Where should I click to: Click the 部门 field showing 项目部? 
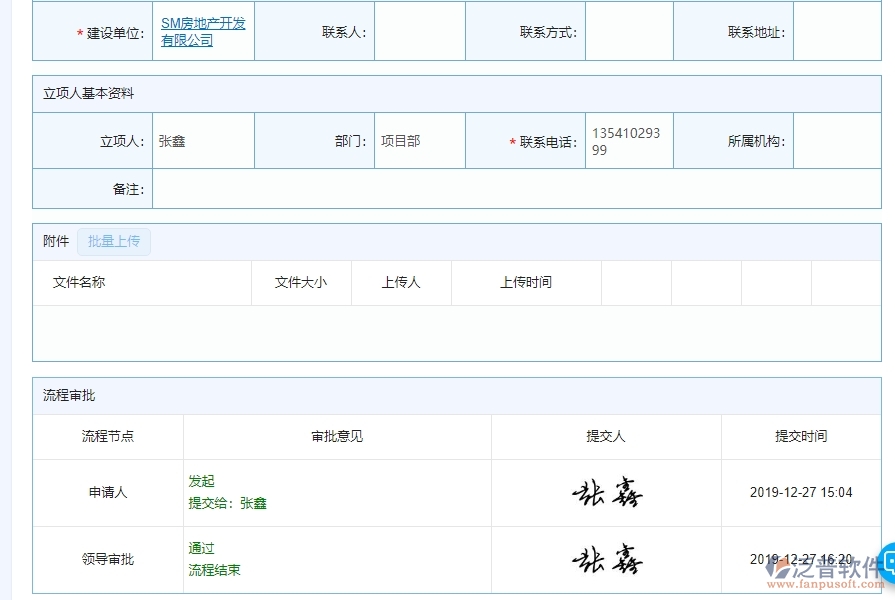[420, 140]
